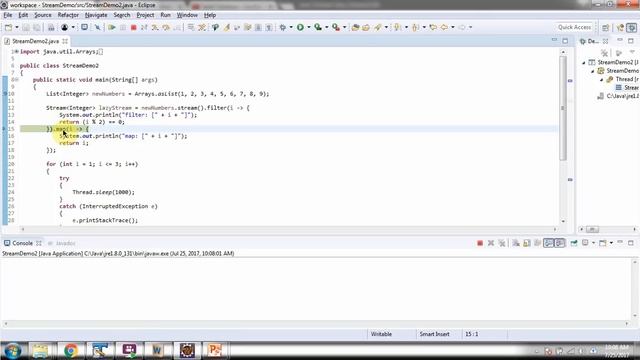The image size is (640, 360).
Task: Click the New file wizard icon
Action: click(x=9, y=27)
